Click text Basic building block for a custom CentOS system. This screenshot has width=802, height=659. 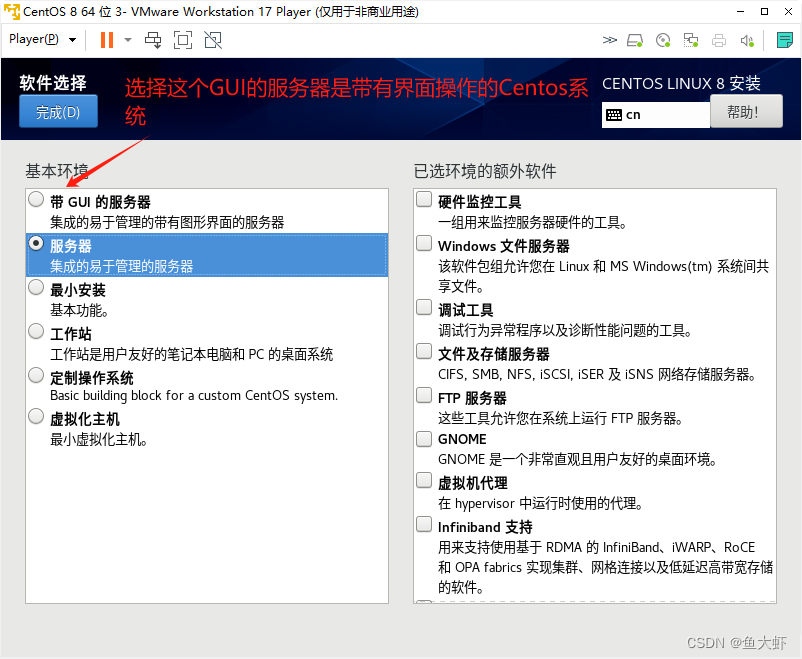(194, 396)
